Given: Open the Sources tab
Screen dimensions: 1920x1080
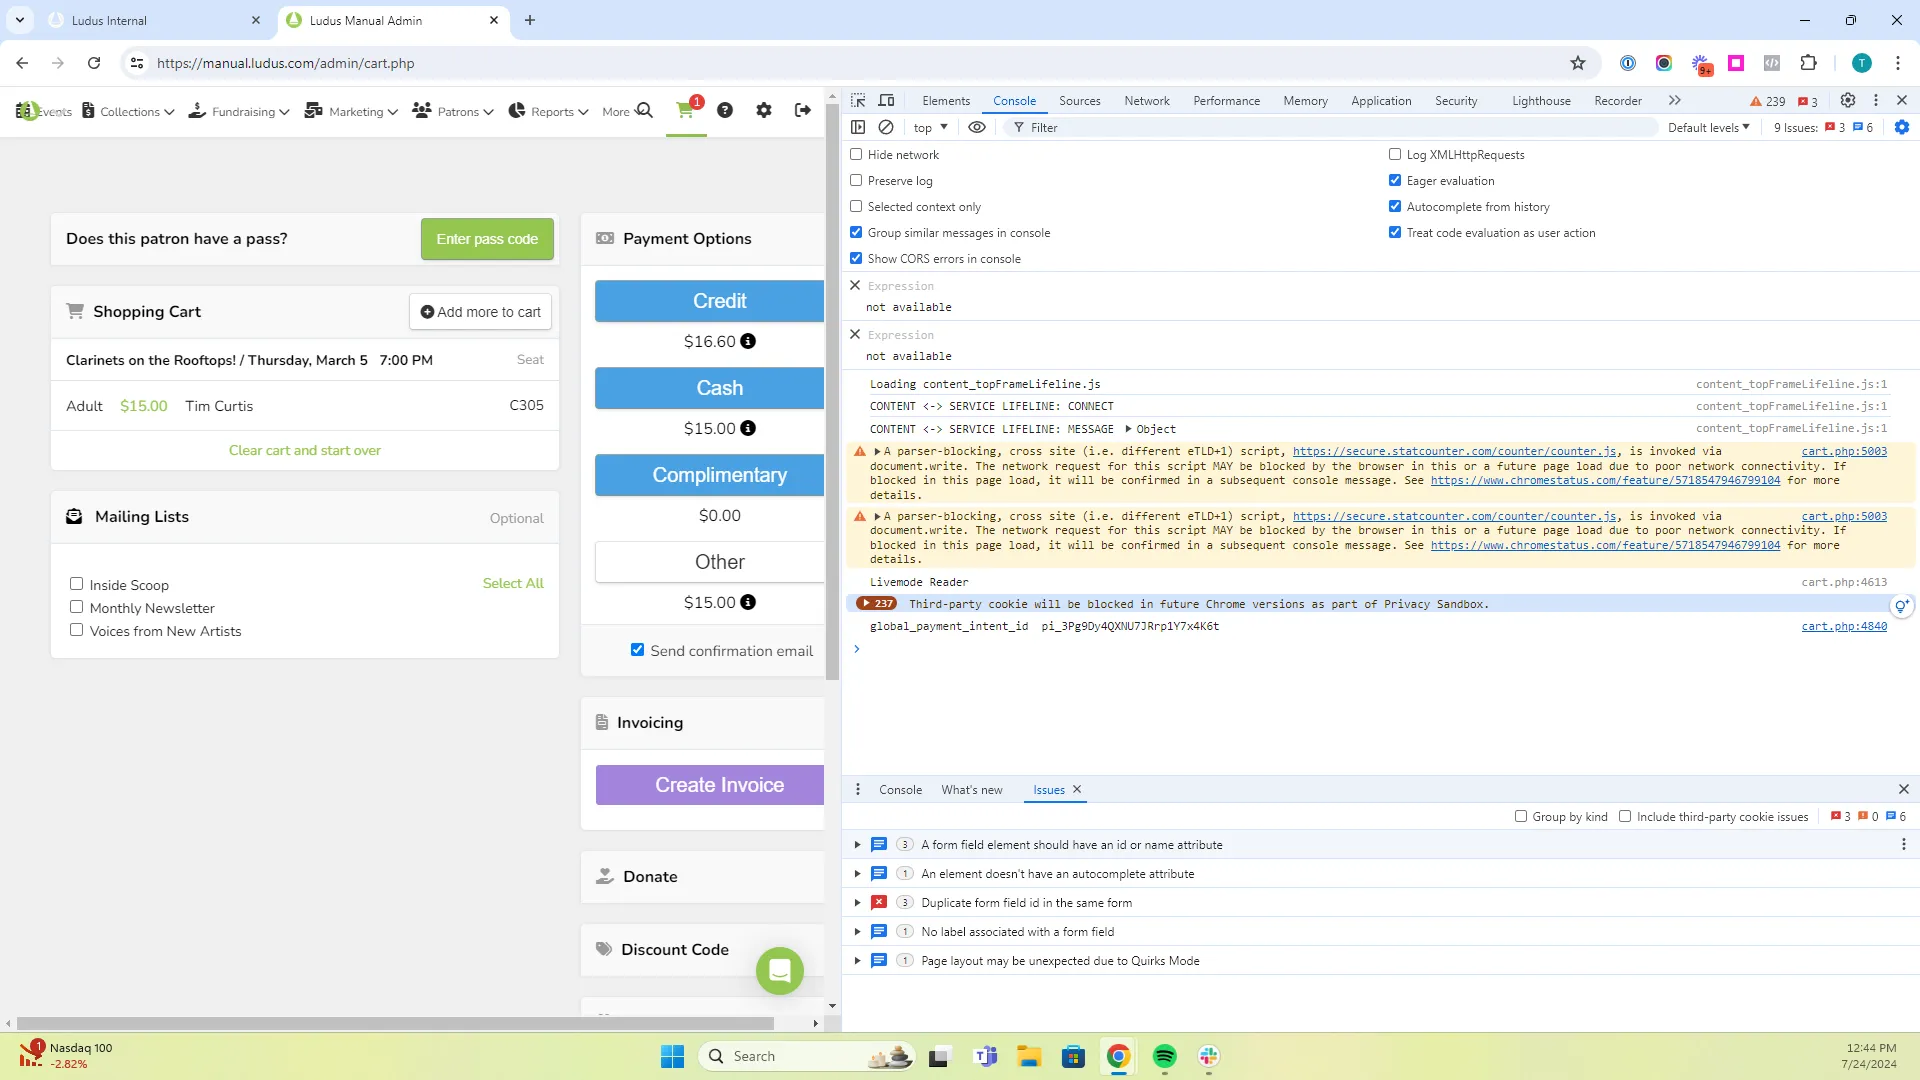Looking at the screenshot, I should coord(1079,100).
